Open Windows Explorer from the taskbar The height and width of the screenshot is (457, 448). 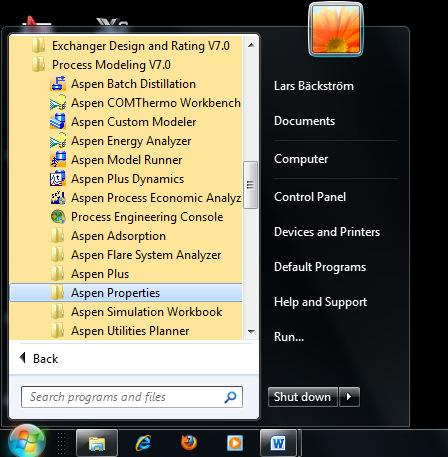[x=97, y=443]
